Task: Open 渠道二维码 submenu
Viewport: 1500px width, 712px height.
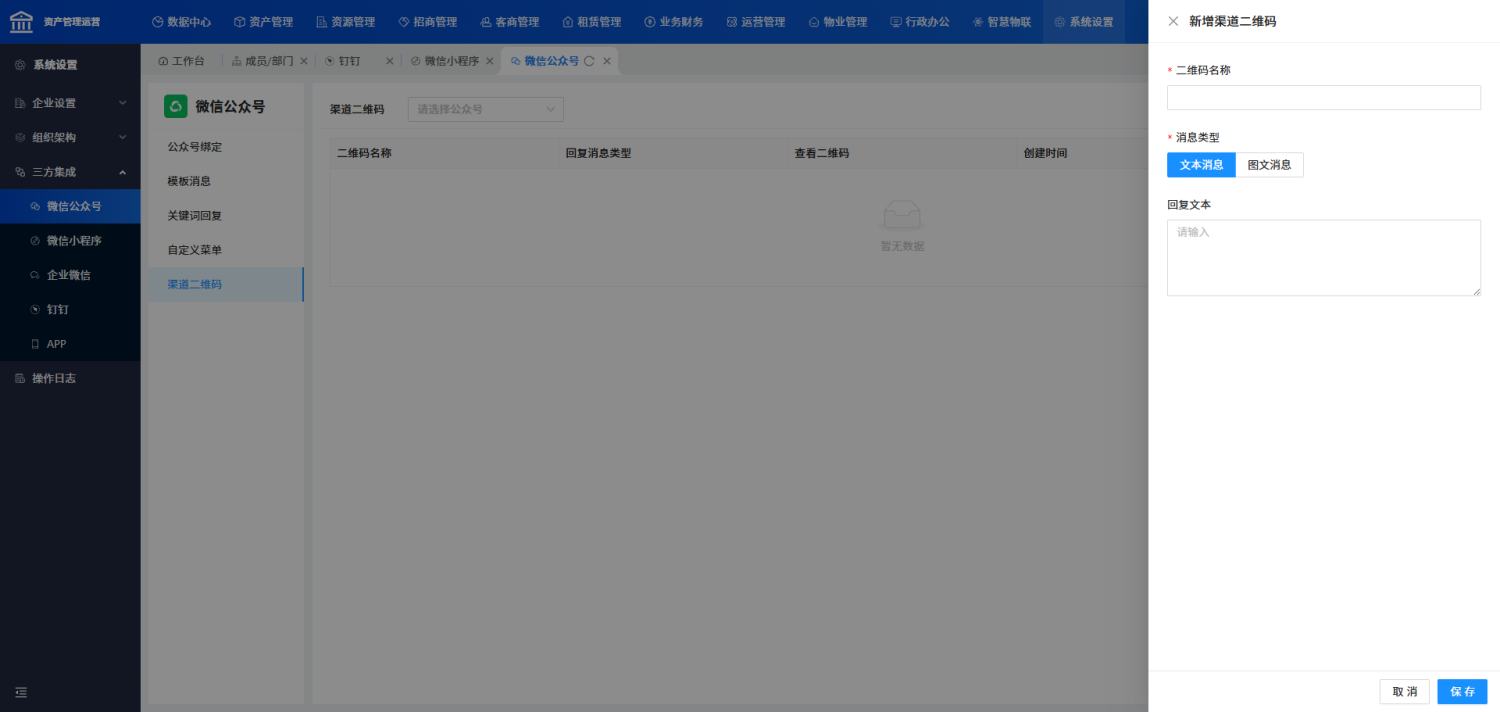Action: point(226,284)
